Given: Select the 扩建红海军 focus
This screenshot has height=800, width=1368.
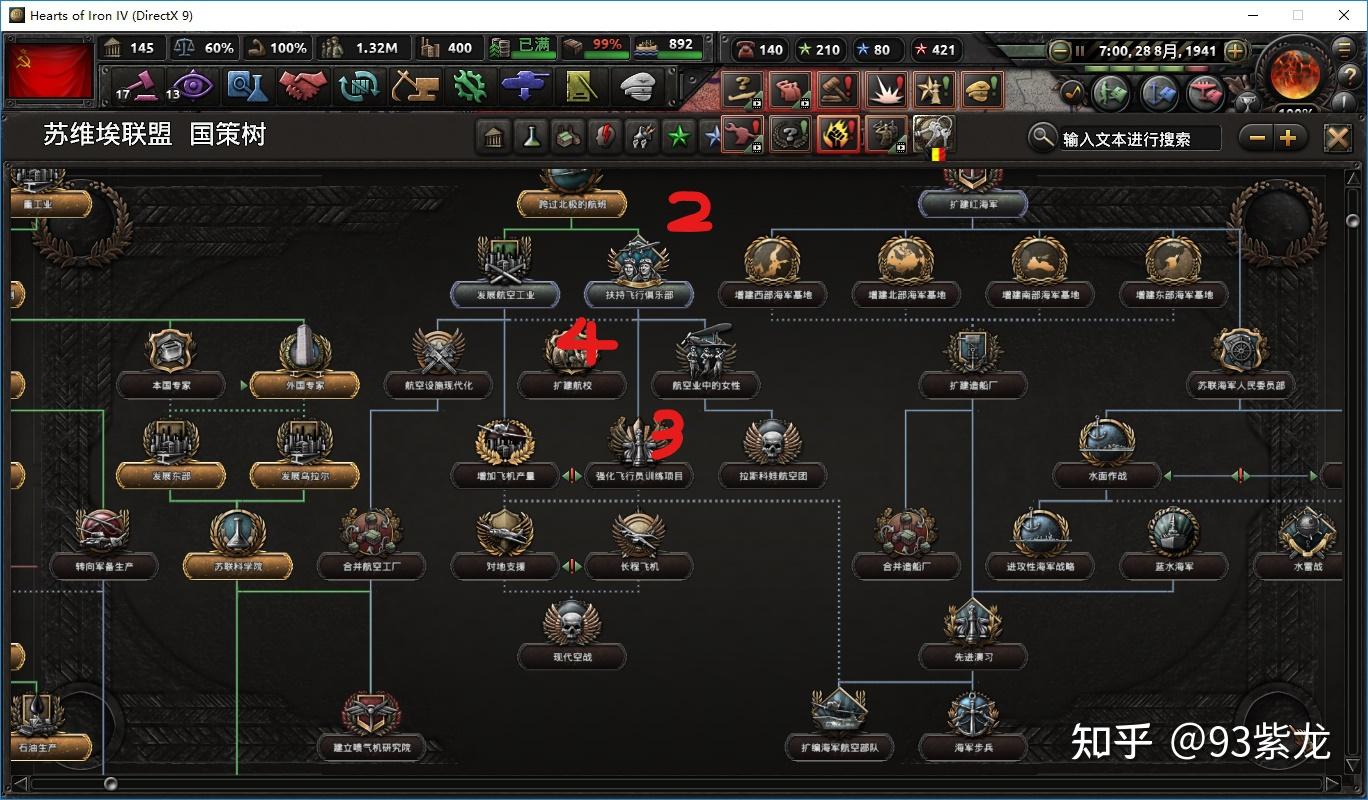Looking at the screenshot, I should 973,192.
